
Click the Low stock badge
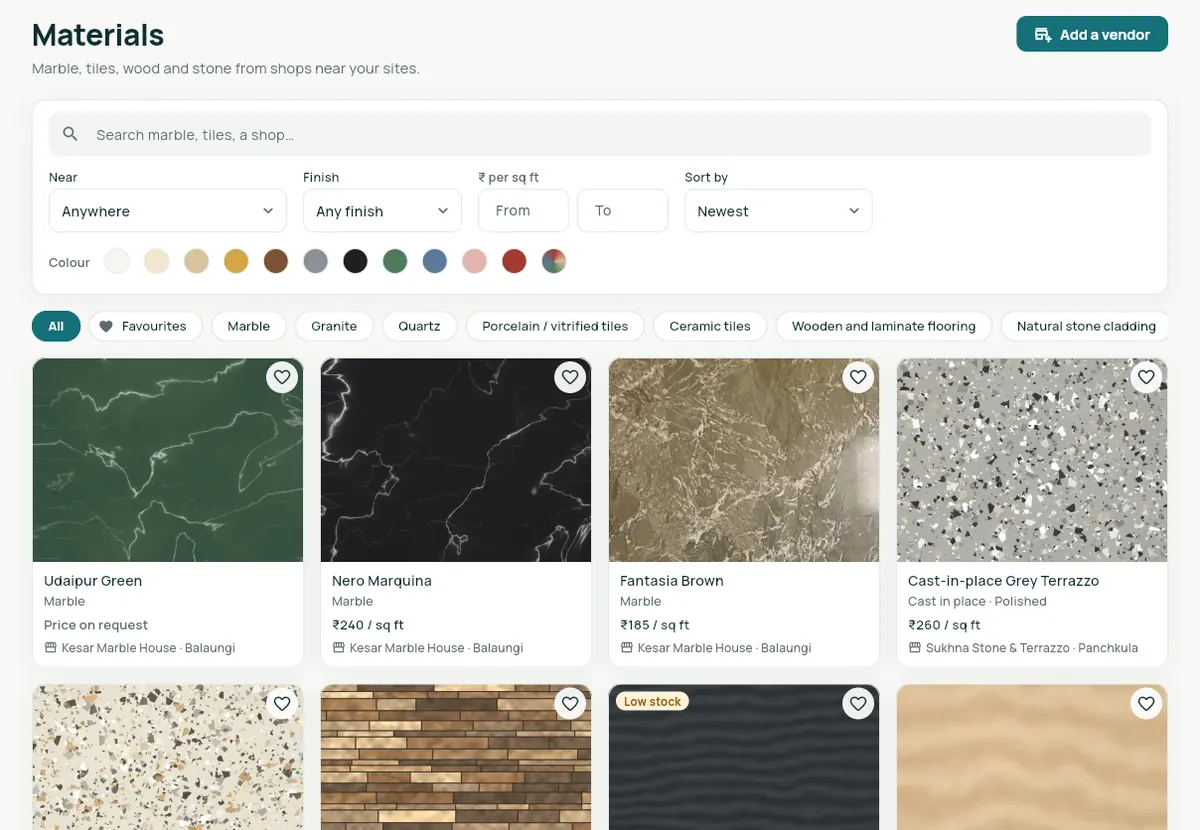(x=652, y=702)
